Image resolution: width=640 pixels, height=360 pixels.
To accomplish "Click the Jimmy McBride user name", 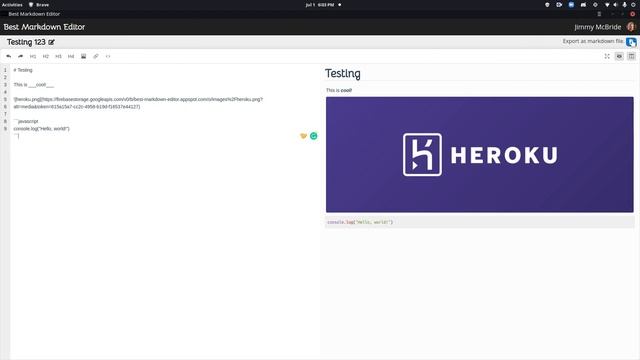I will pos(598,27).
